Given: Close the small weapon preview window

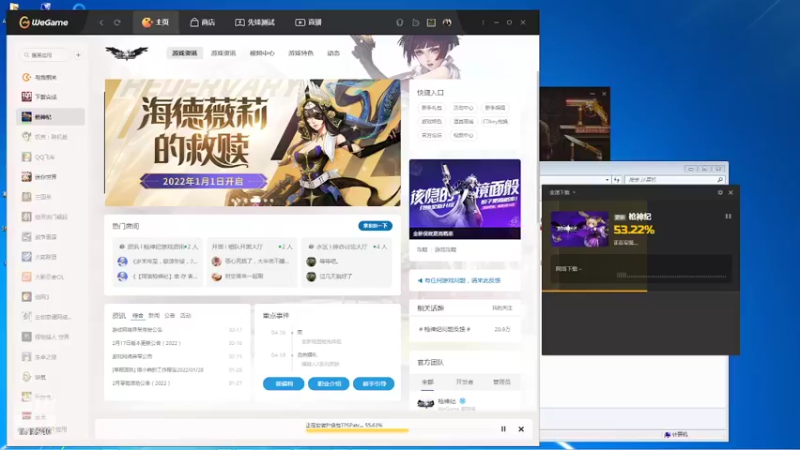Looking at the screenshot, I should [x=604, y=94].
